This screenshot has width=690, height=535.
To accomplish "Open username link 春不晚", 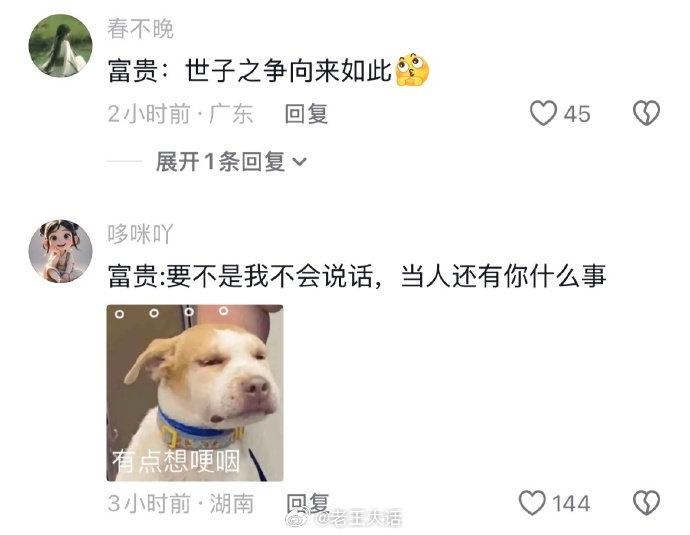I will point(140,29).
